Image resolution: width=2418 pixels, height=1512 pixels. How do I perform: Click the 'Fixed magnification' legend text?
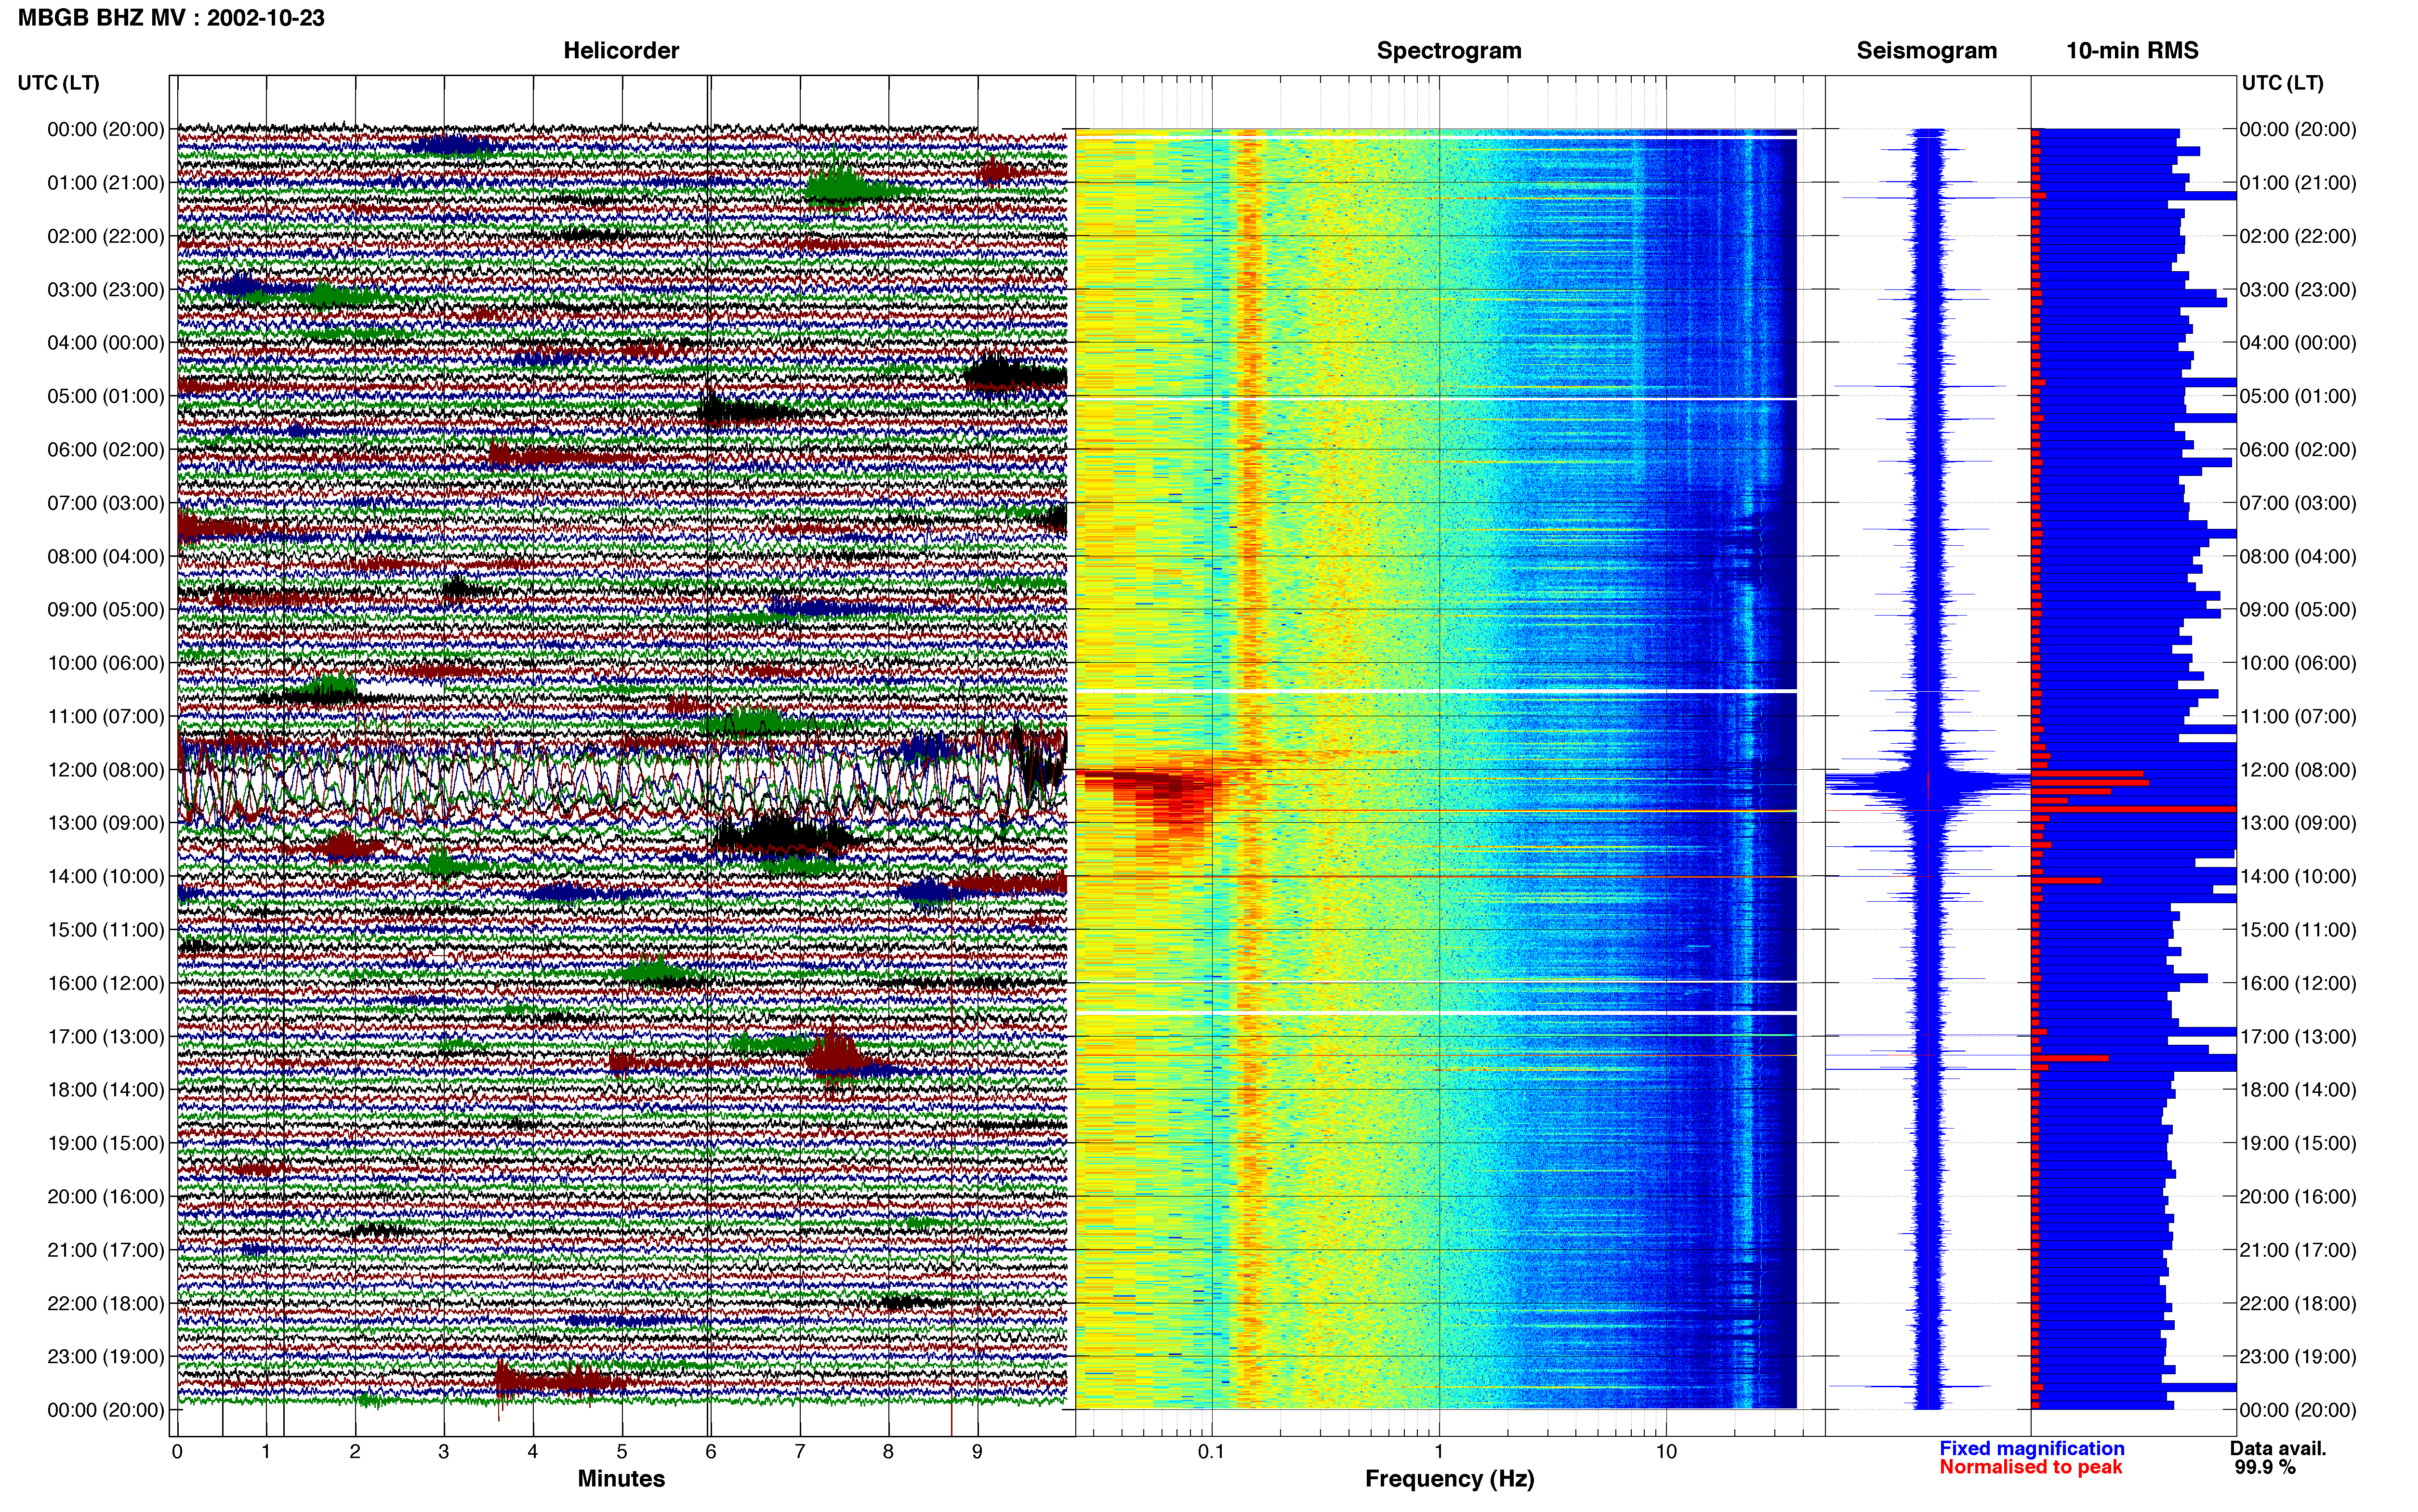pos(2031,1448)
